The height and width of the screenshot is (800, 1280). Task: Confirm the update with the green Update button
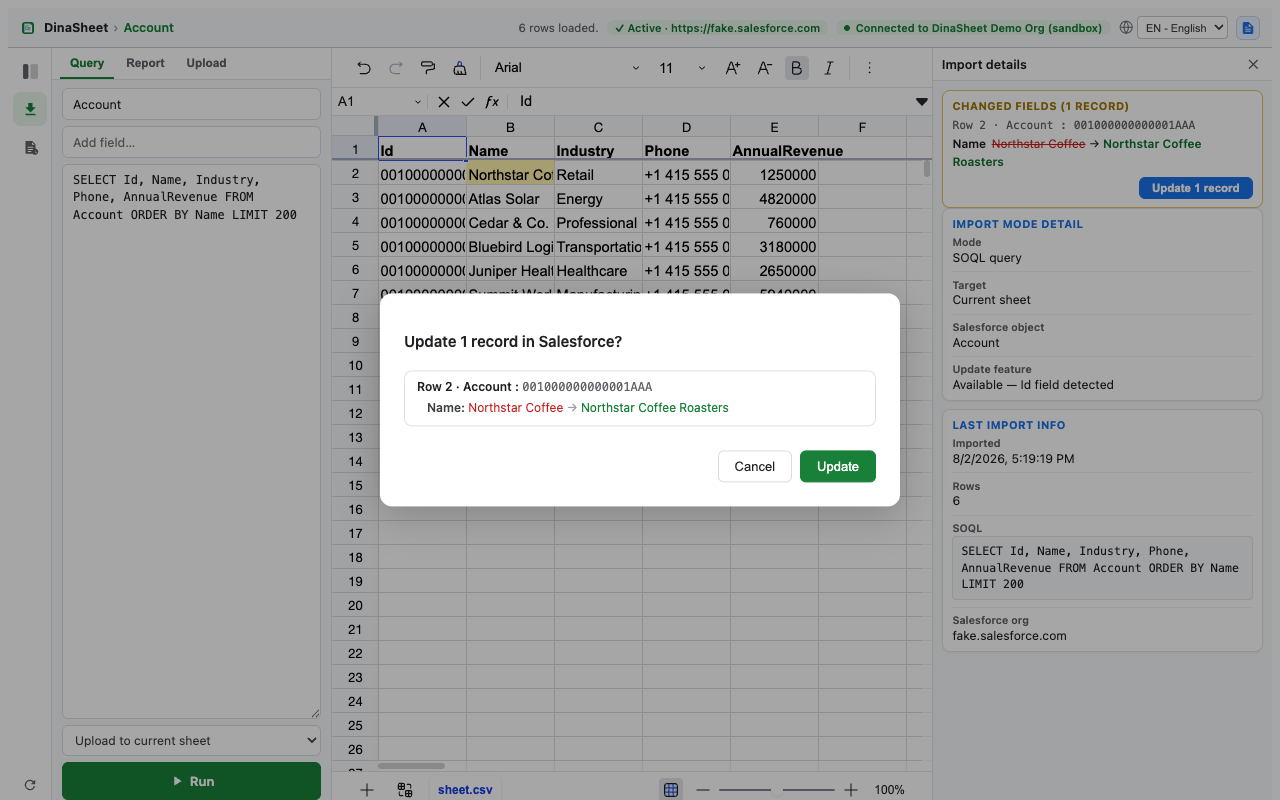tap(837, 466)
